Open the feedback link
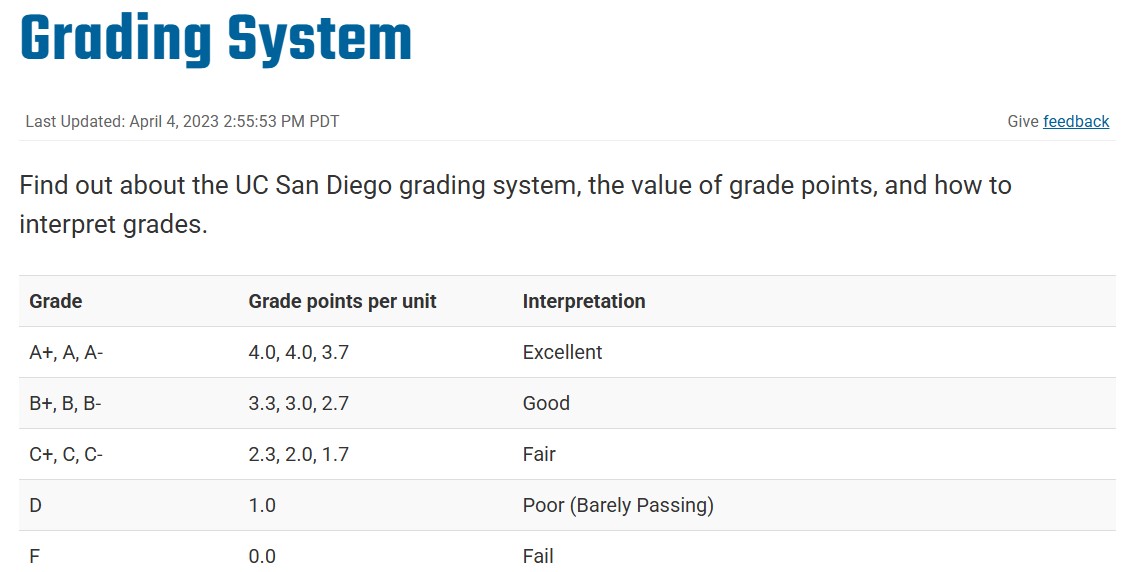 [1076, 122]
